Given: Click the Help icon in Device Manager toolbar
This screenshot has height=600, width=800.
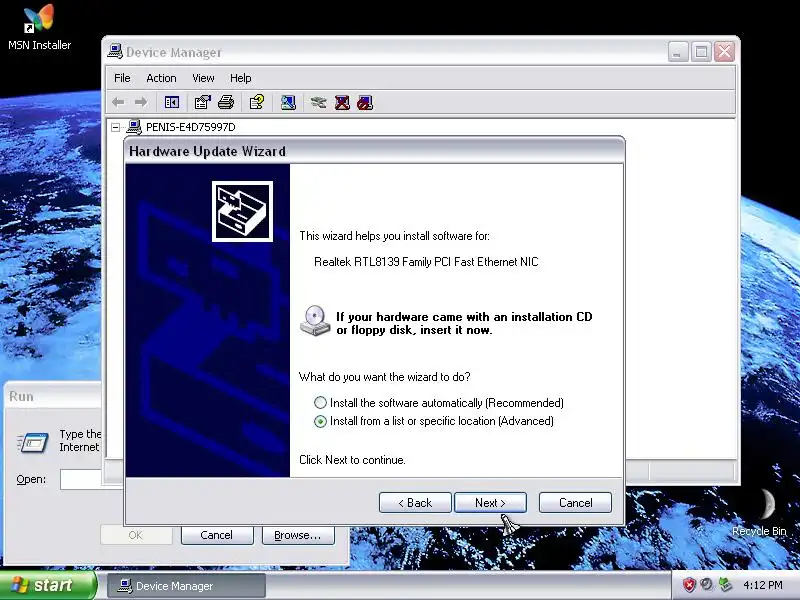Looking at the screenshot, I should pos(257,103).
